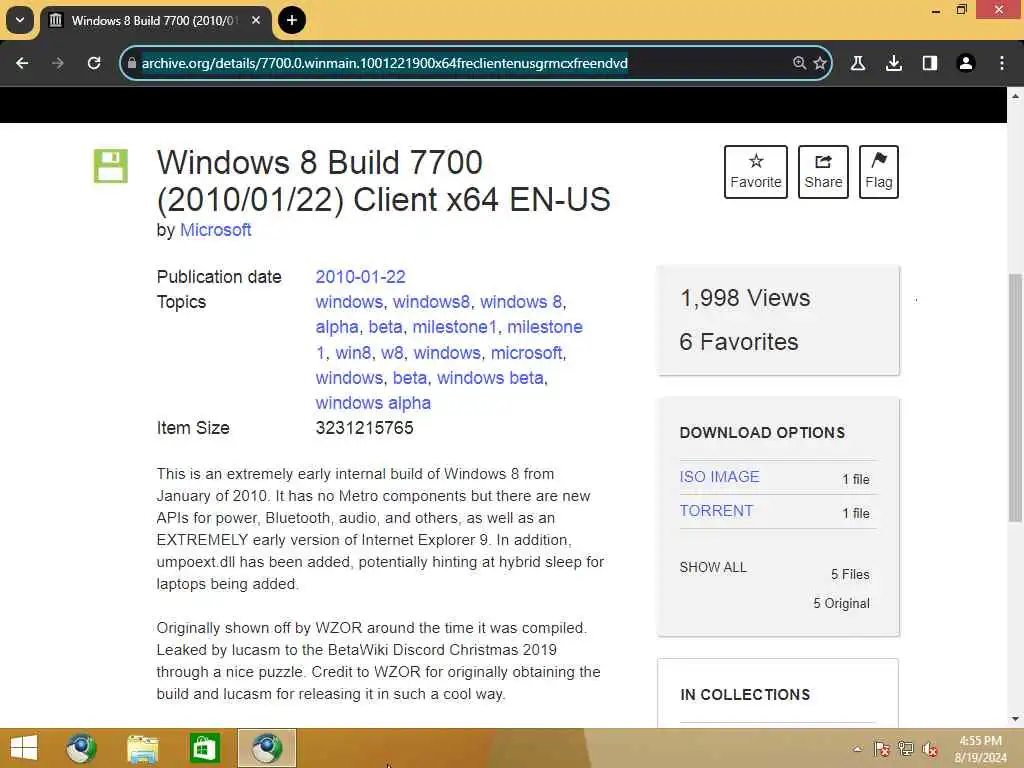The image size is (1024, 768).
Task: Open the browser Downloads icon
Action: click(893, 63)
